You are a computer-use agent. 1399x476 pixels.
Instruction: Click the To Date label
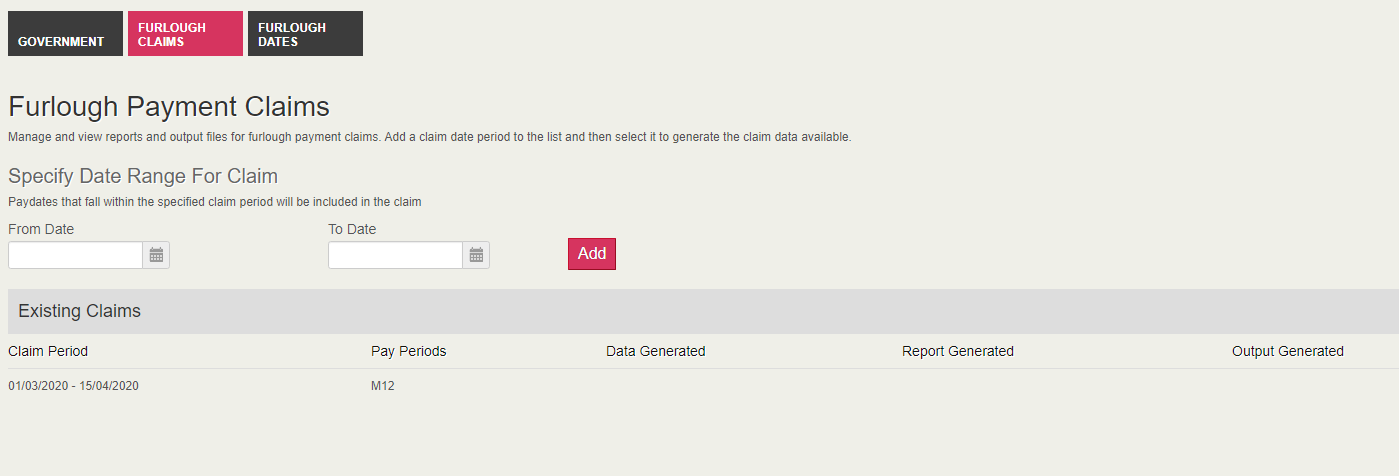click(x=352, y=229)
